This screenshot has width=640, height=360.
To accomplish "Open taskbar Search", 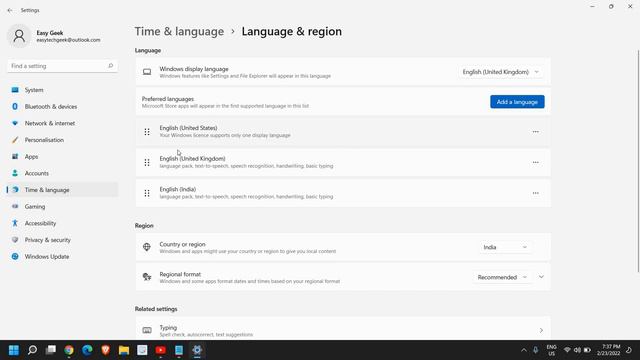I will coord(32,350).
